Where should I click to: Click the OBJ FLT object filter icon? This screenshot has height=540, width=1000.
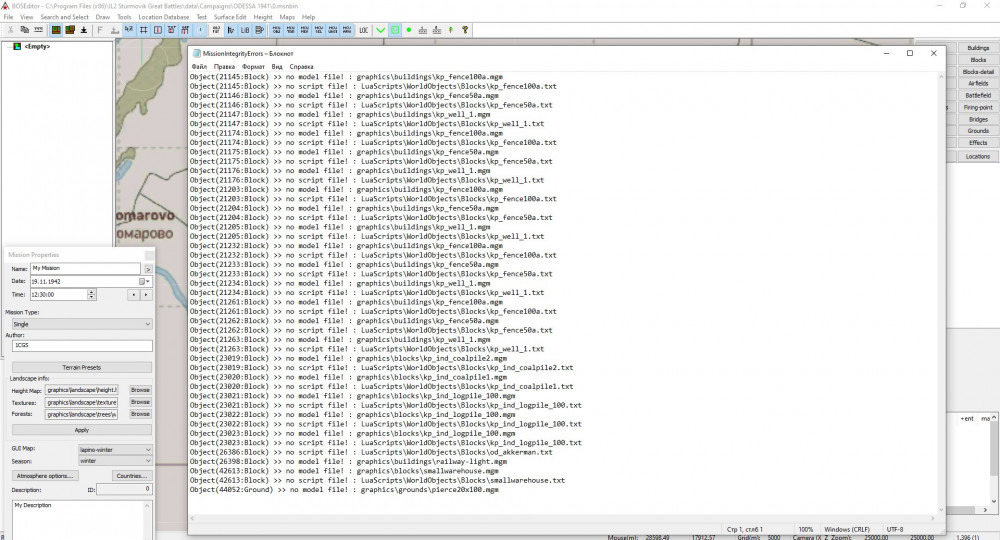tap(216, 30)
